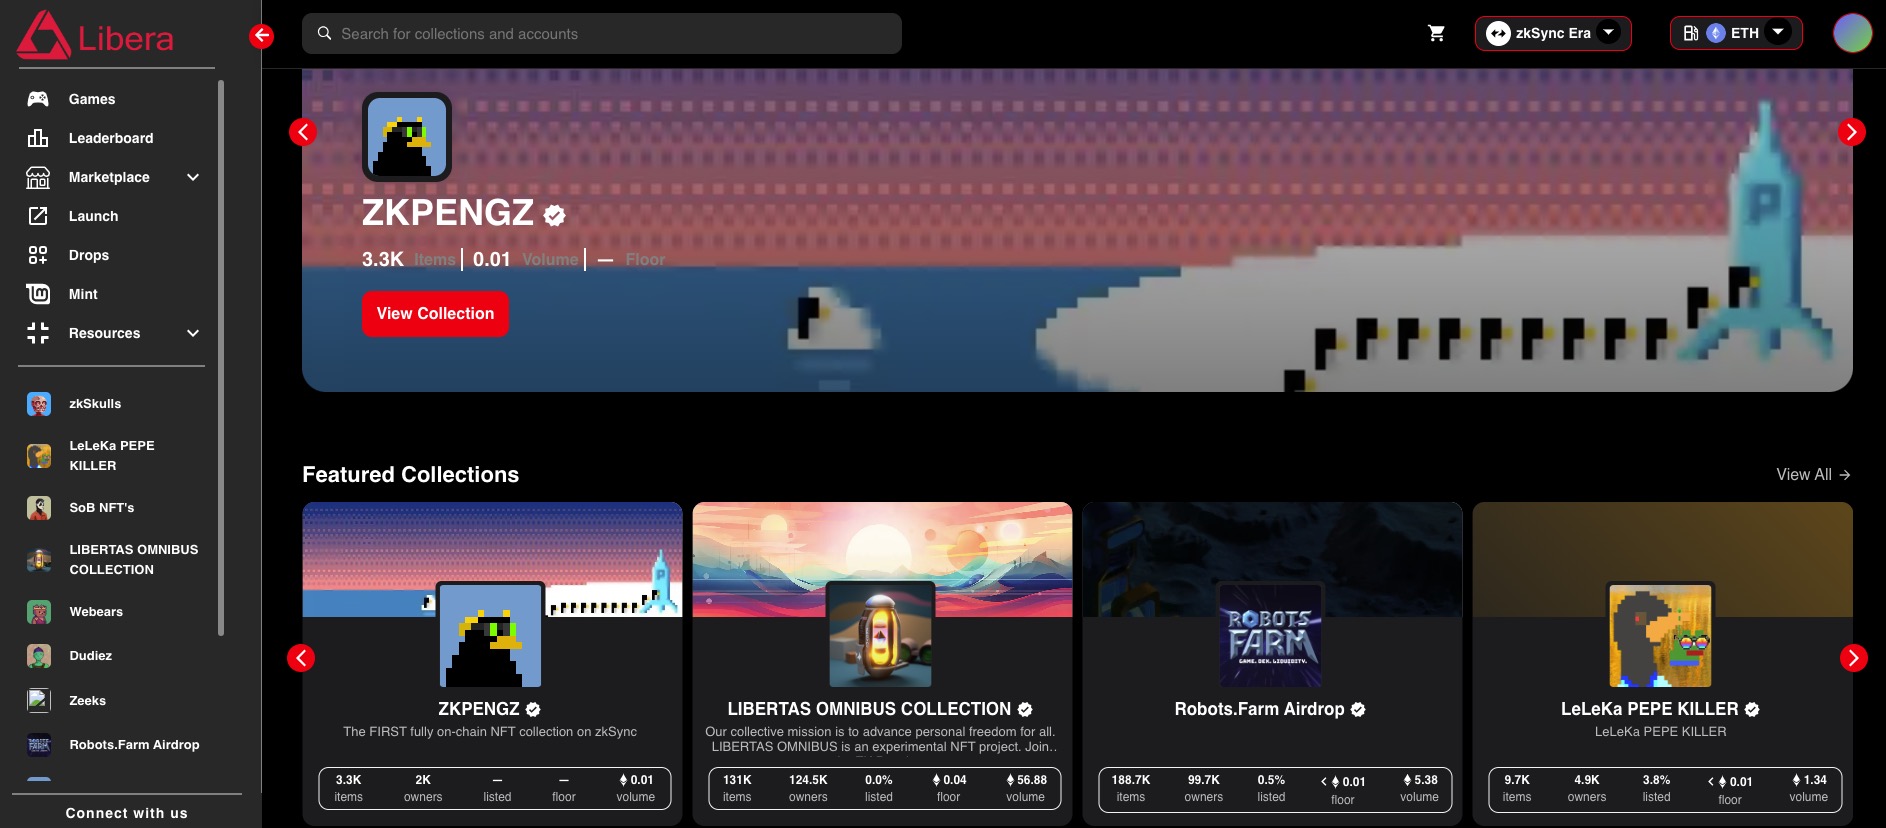
Task: Go to previous hero banner slide
Action: click(303, 132)
